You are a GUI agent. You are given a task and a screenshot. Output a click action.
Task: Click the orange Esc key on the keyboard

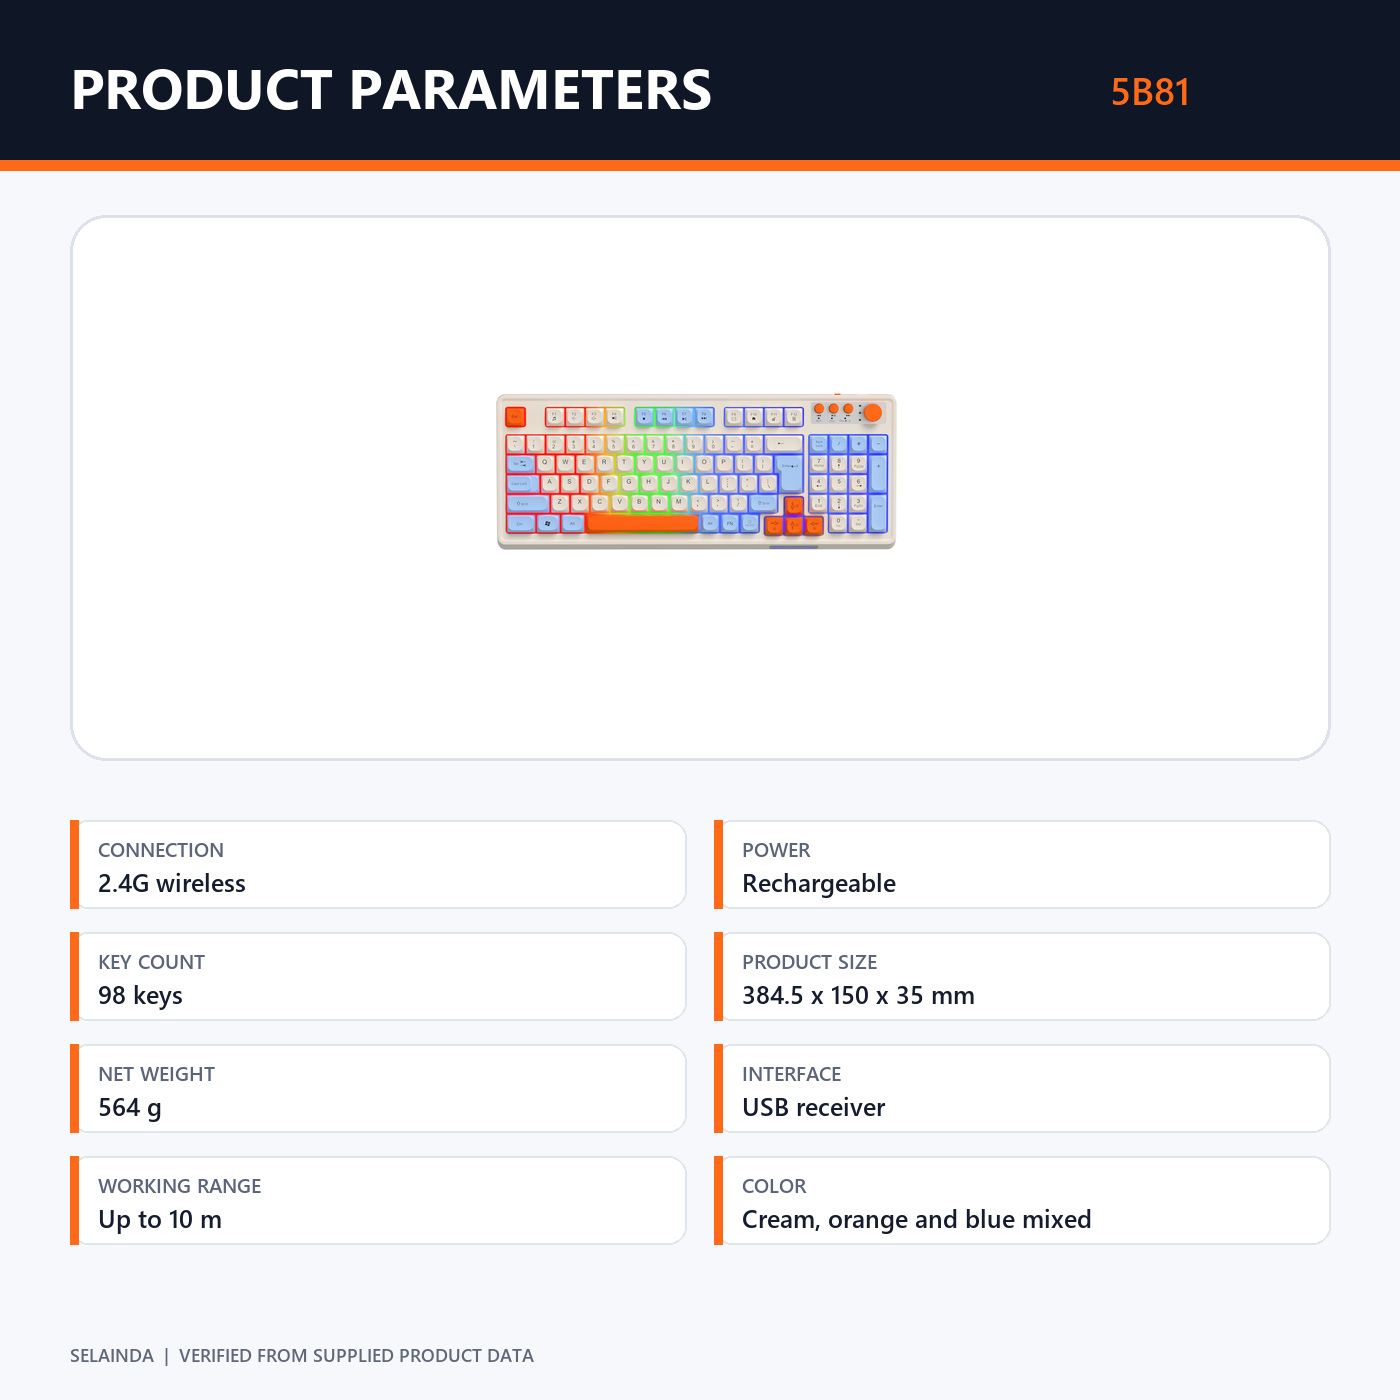coord(516,416)
